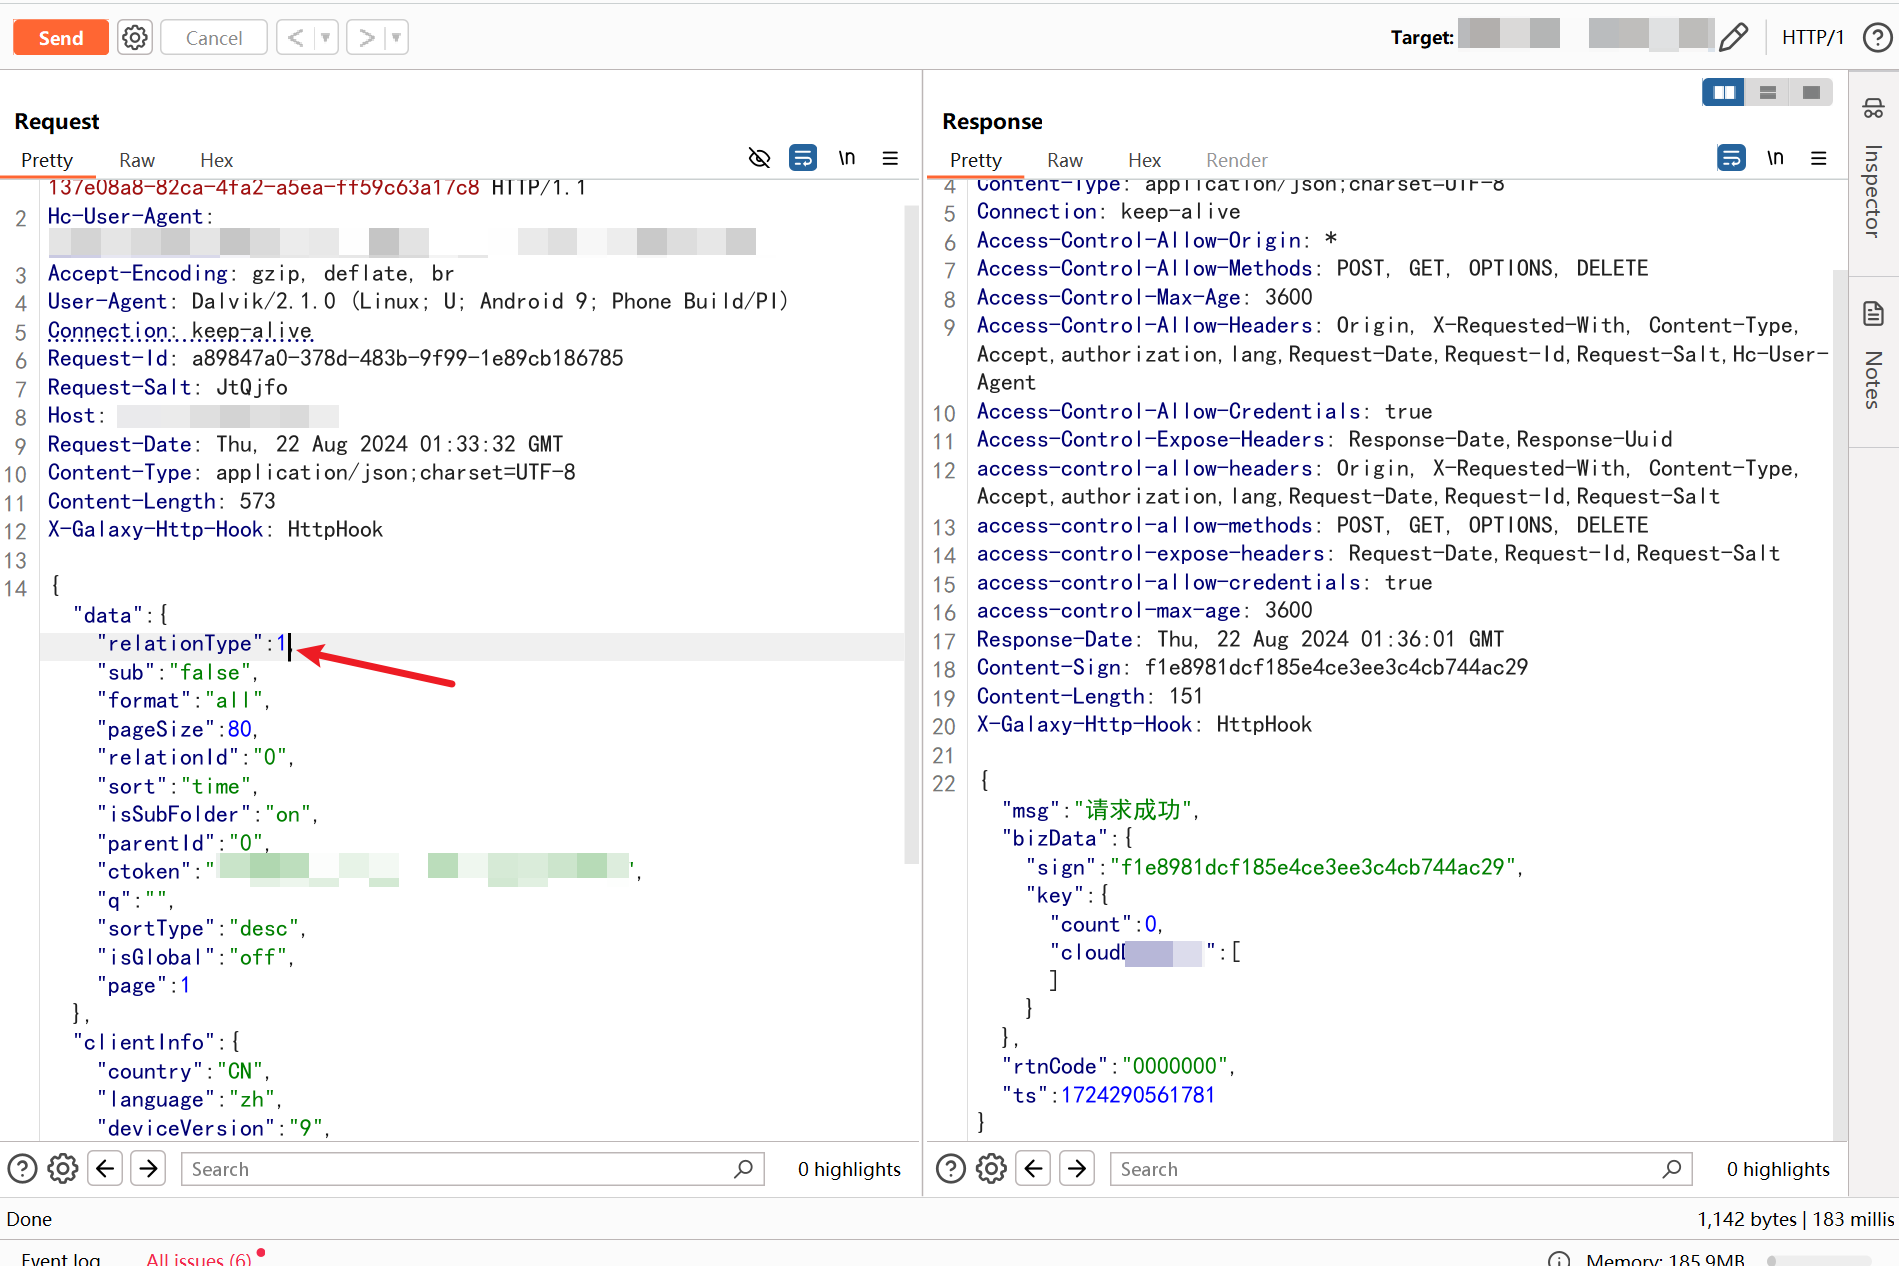Click the "pageSize":80 line in the request
This screenshot has width=1899, height=1266.
click(178, 730)
